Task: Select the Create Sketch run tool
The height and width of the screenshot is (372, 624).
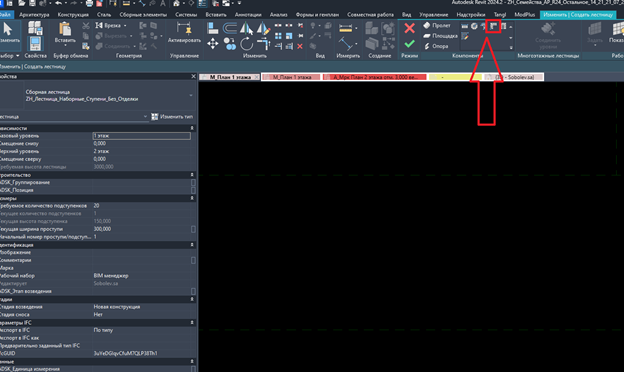Action: point(465,37)
